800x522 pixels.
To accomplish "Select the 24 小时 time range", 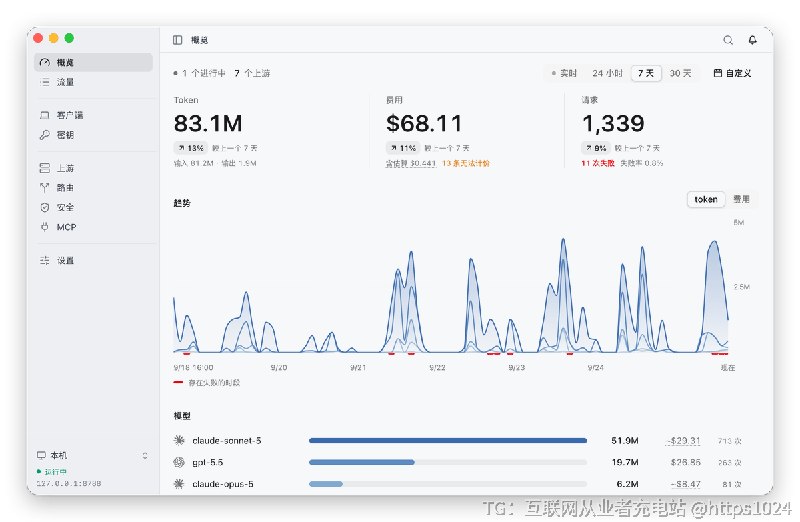I will click(607, 73).
